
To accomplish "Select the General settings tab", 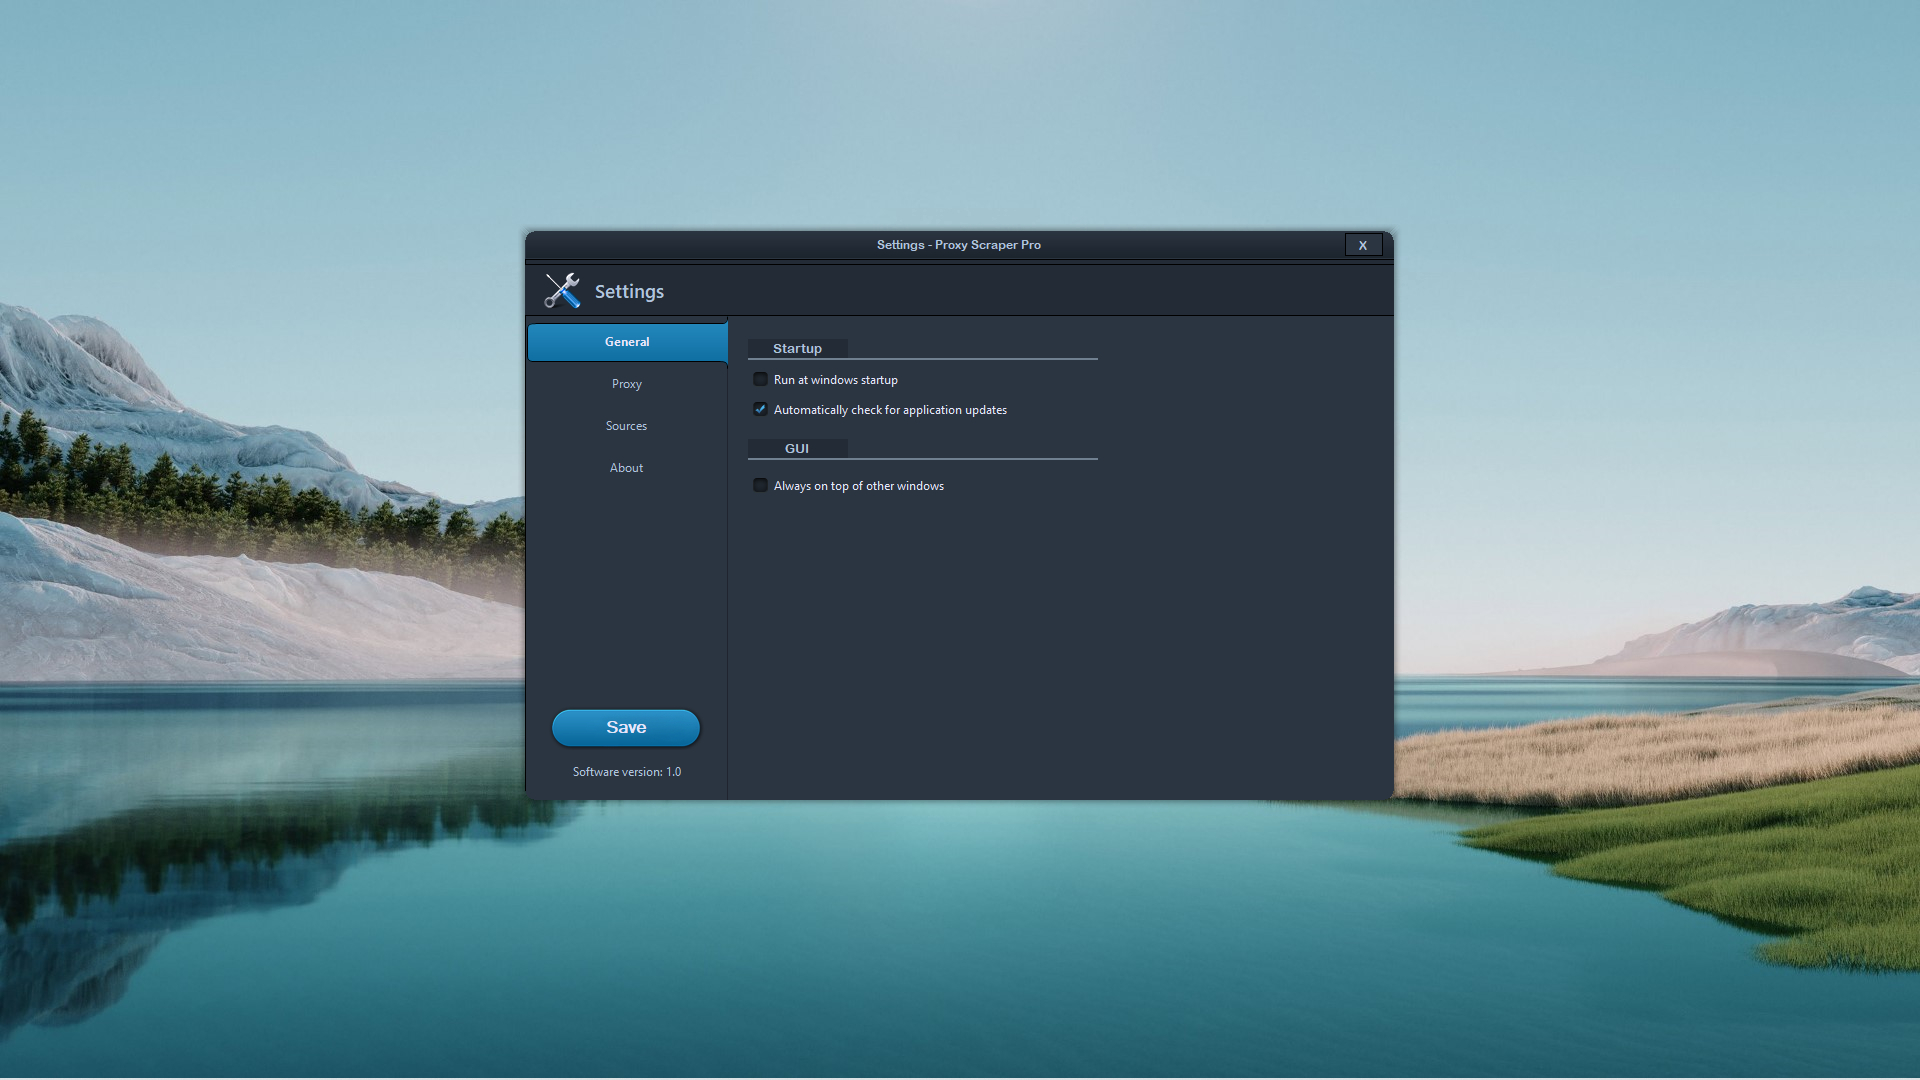I will 627,342.
